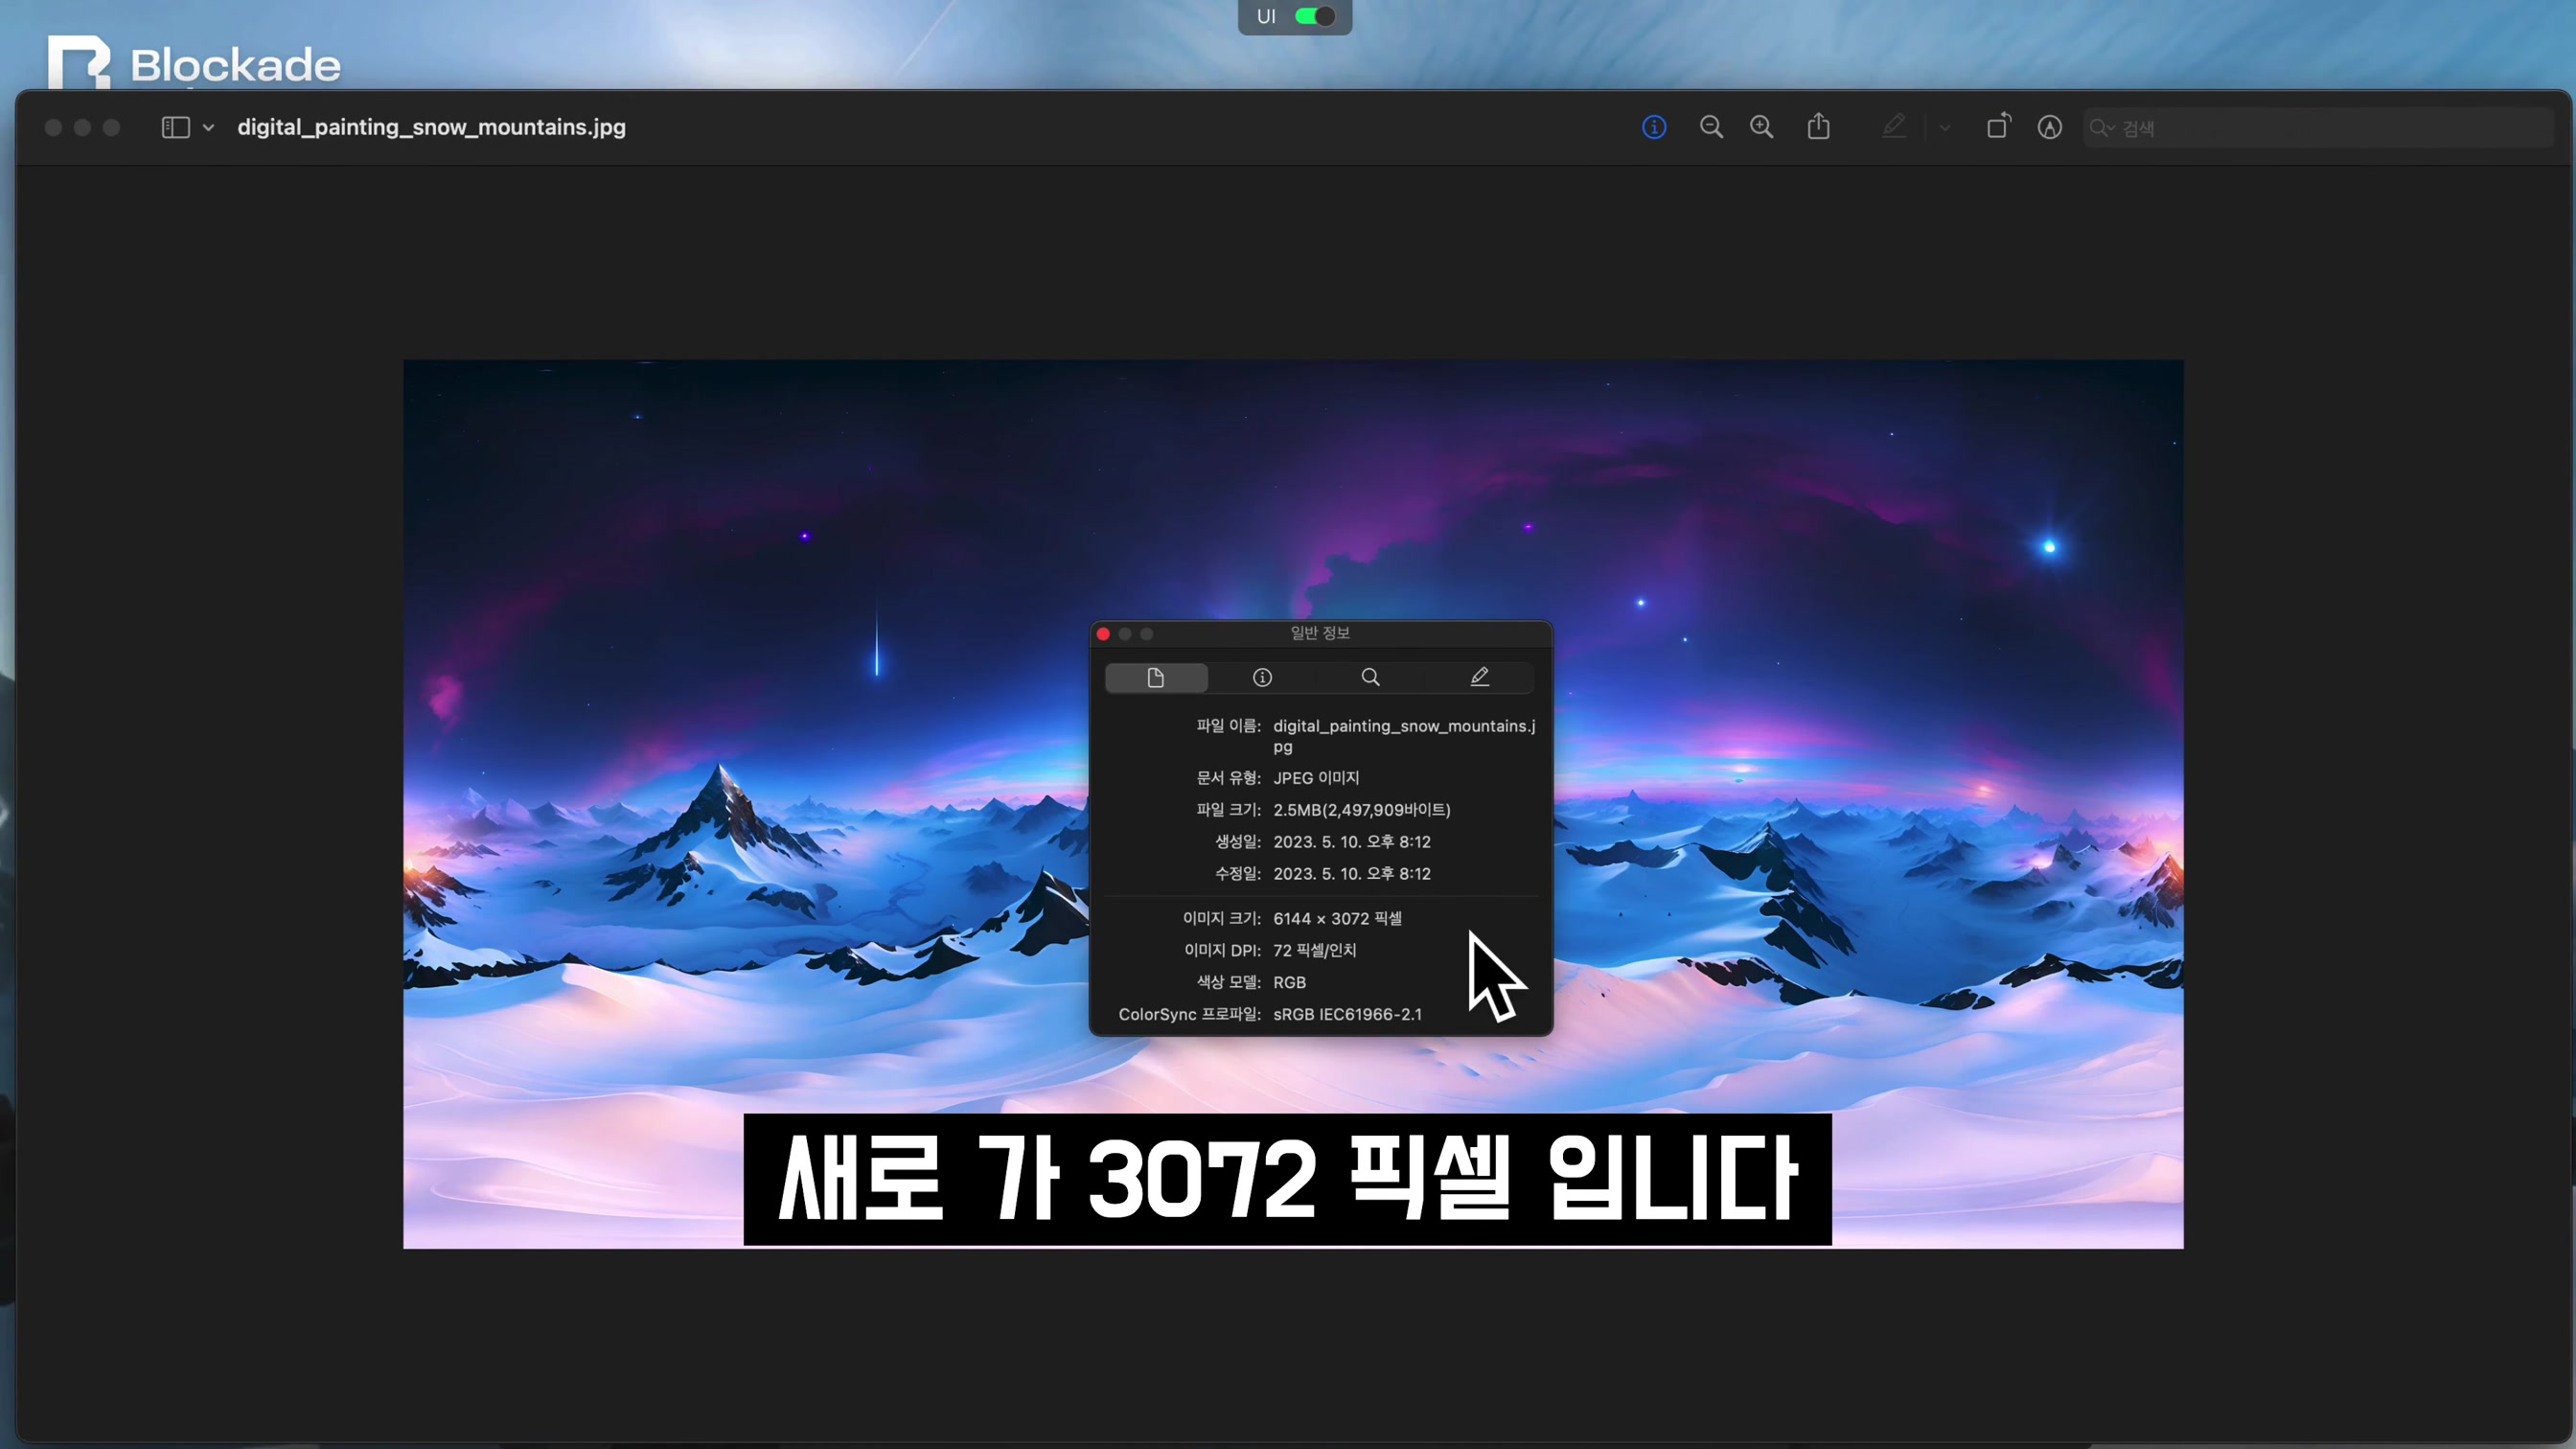The width and height of the screenshot is (2576, 1449).
Task: Click the 6144 × 3072 픽셀 value
Action: point(1337,918)
